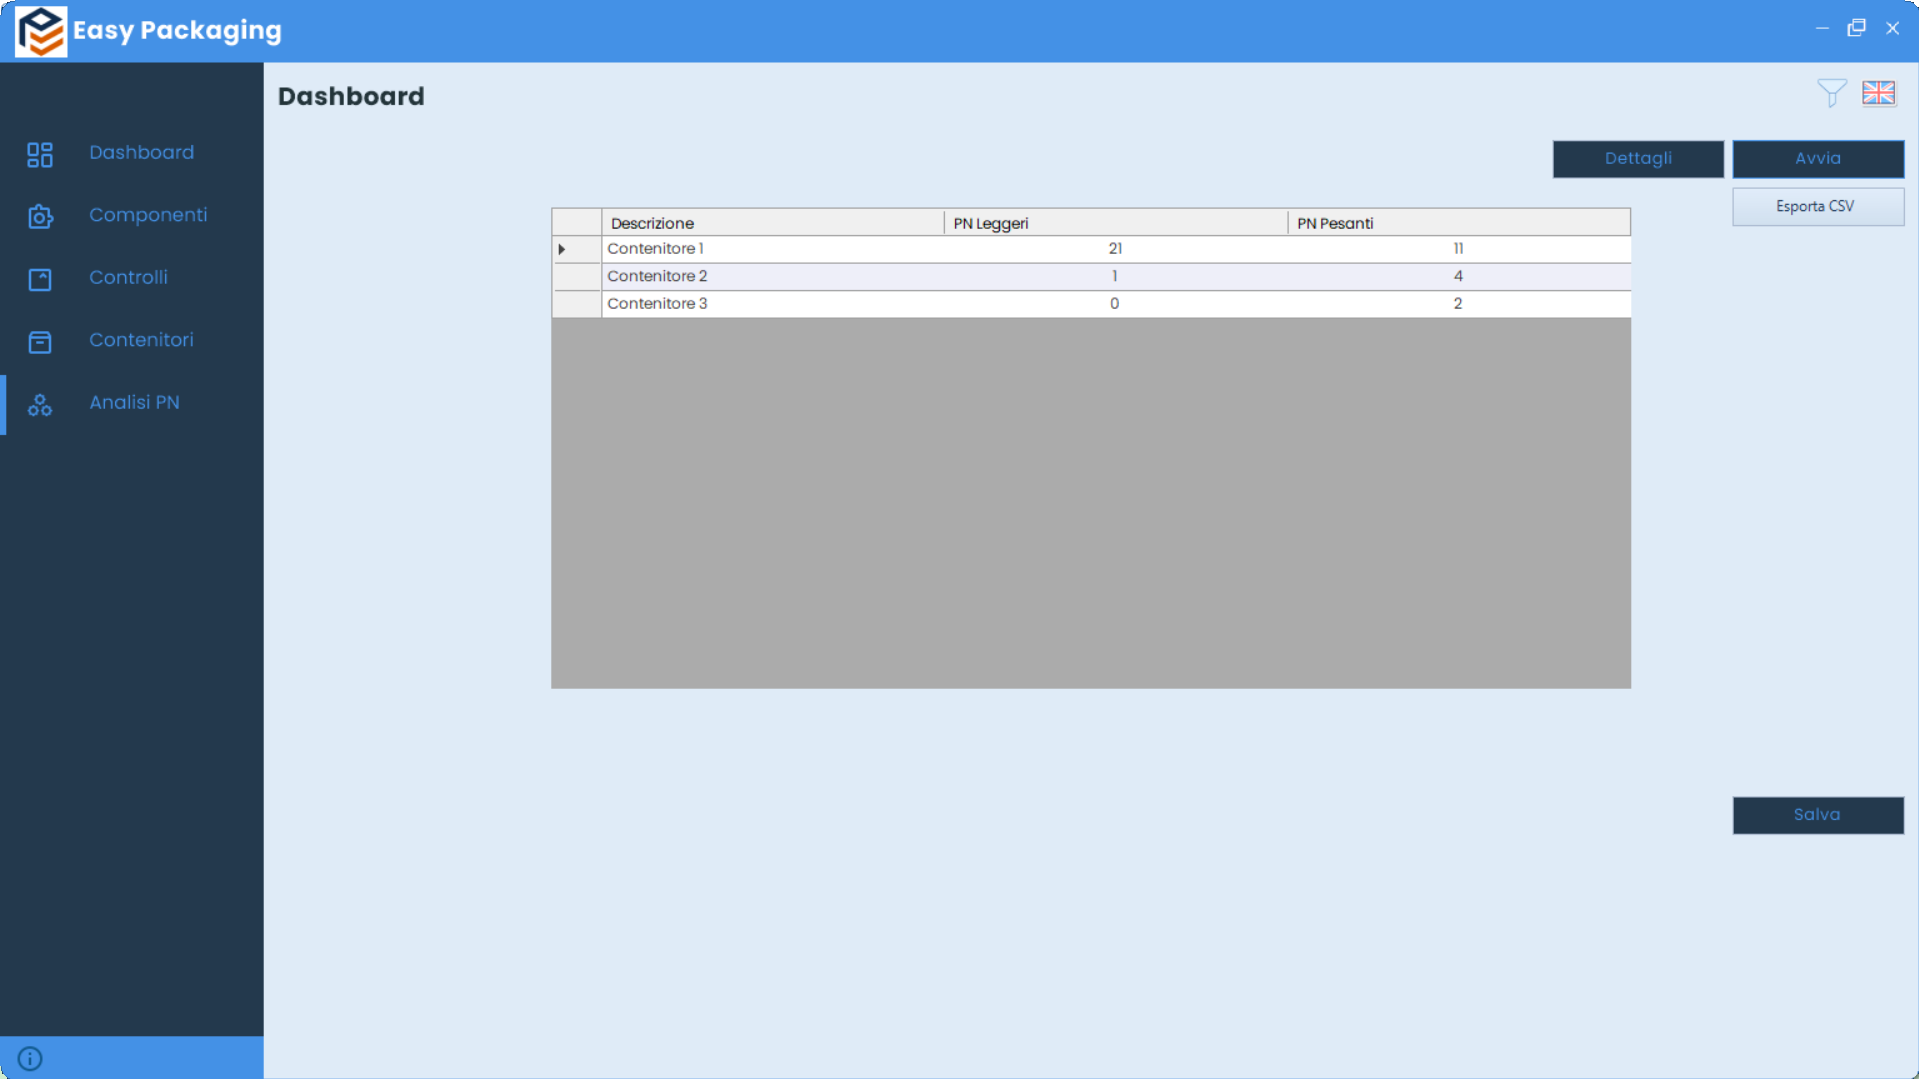Open the filter funnel icon
Image resolution: width=1919 pixels, height=1079 pixels.
[1831, 93]
